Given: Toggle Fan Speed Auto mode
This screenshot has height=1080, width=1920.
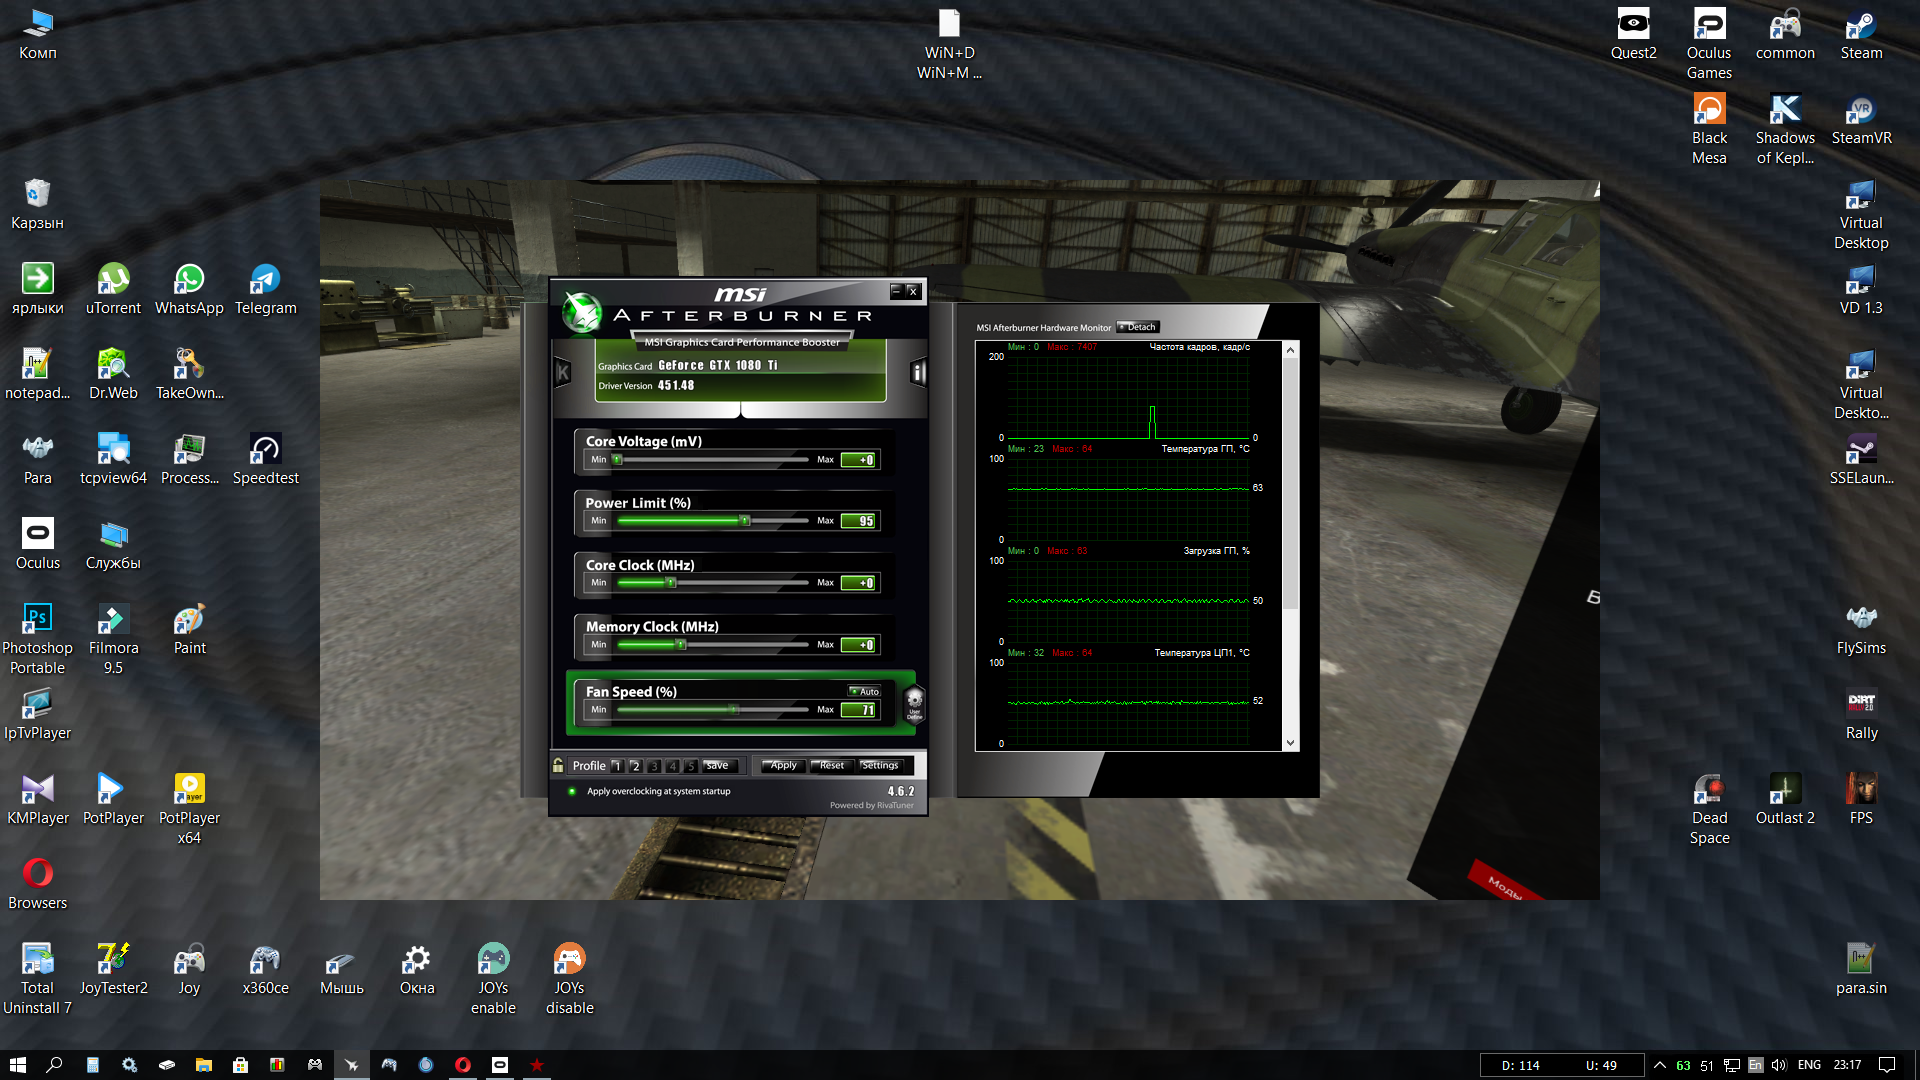Looking at the screenshot, I should (864, 691).
